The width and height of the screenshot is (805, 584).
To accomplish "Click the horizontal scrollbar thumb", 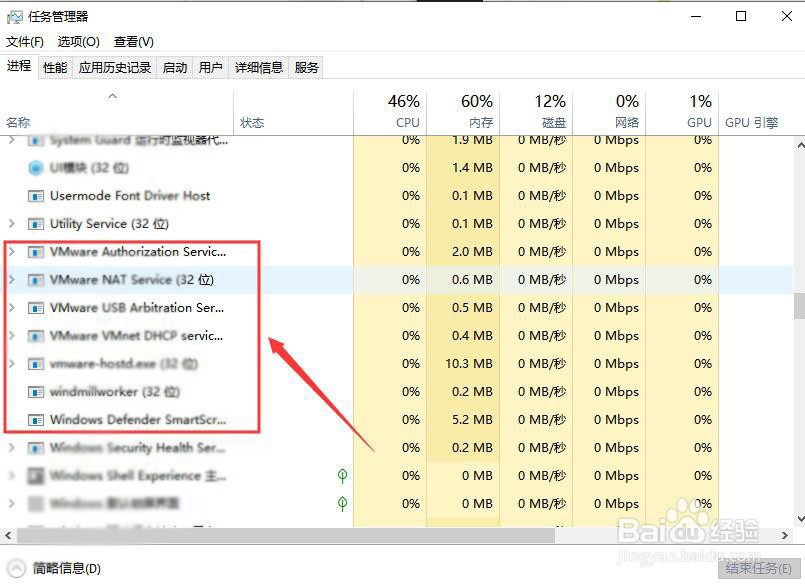I will point(286,535).
